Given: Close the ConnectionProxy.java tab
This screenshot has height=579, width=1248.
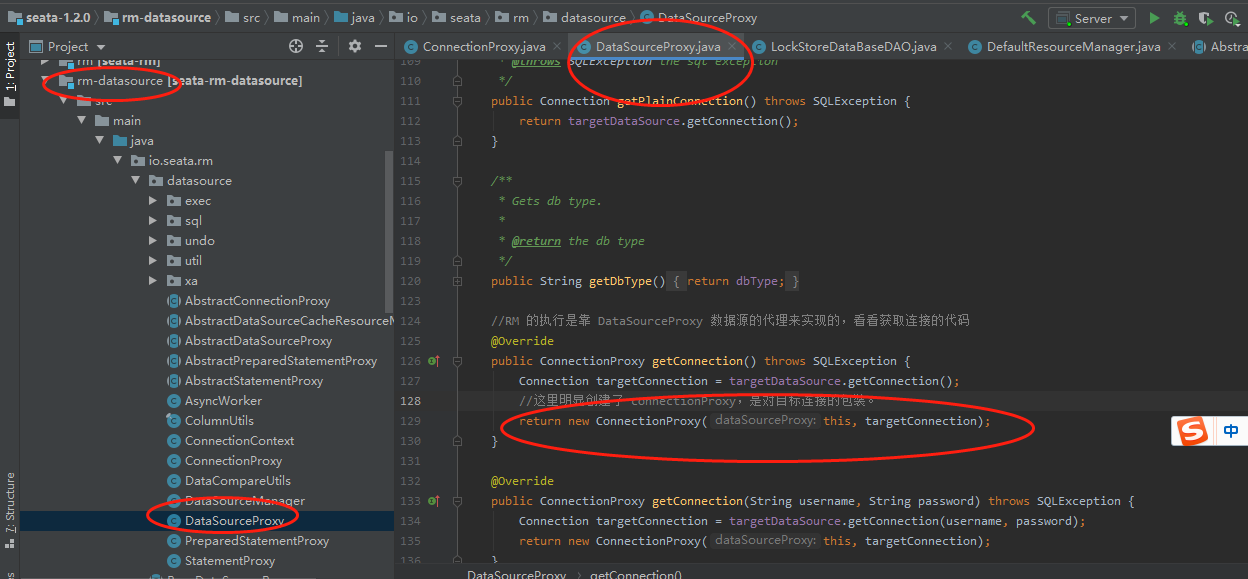Looking at the screenshot, I should pyautogui.click(x=556, y=46).
